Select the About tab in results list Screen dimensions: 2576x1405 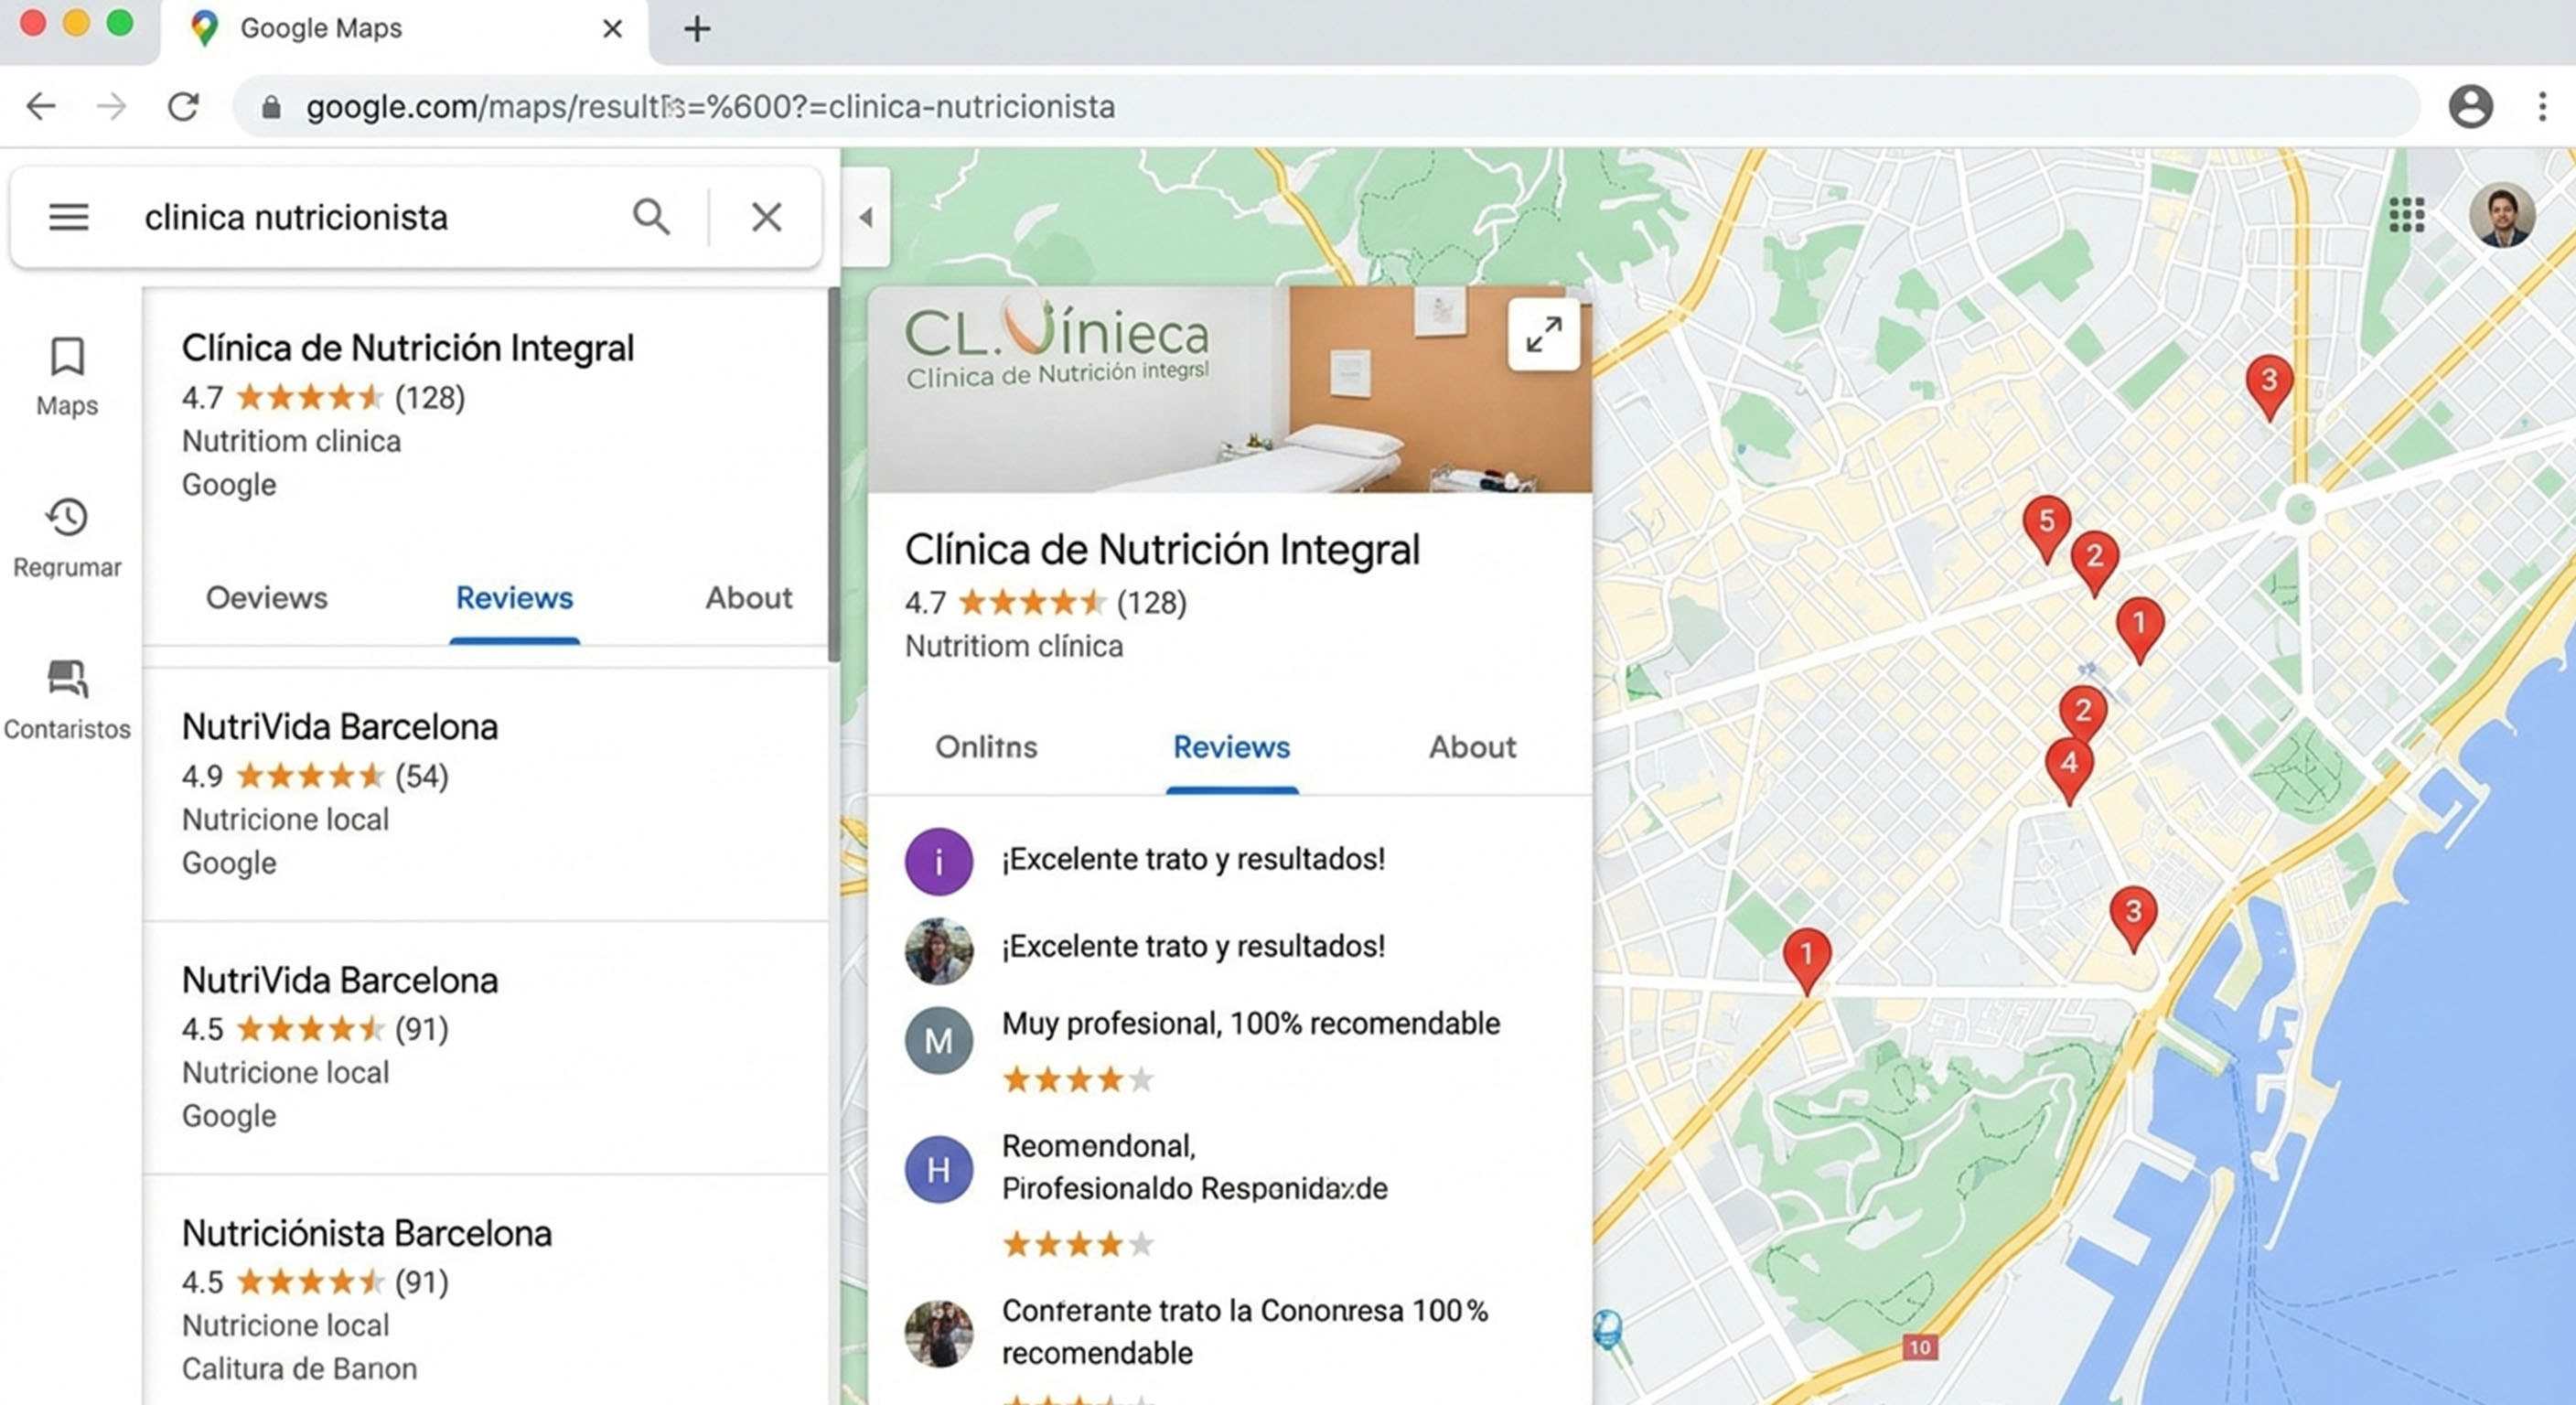click(x=748, y=598)
